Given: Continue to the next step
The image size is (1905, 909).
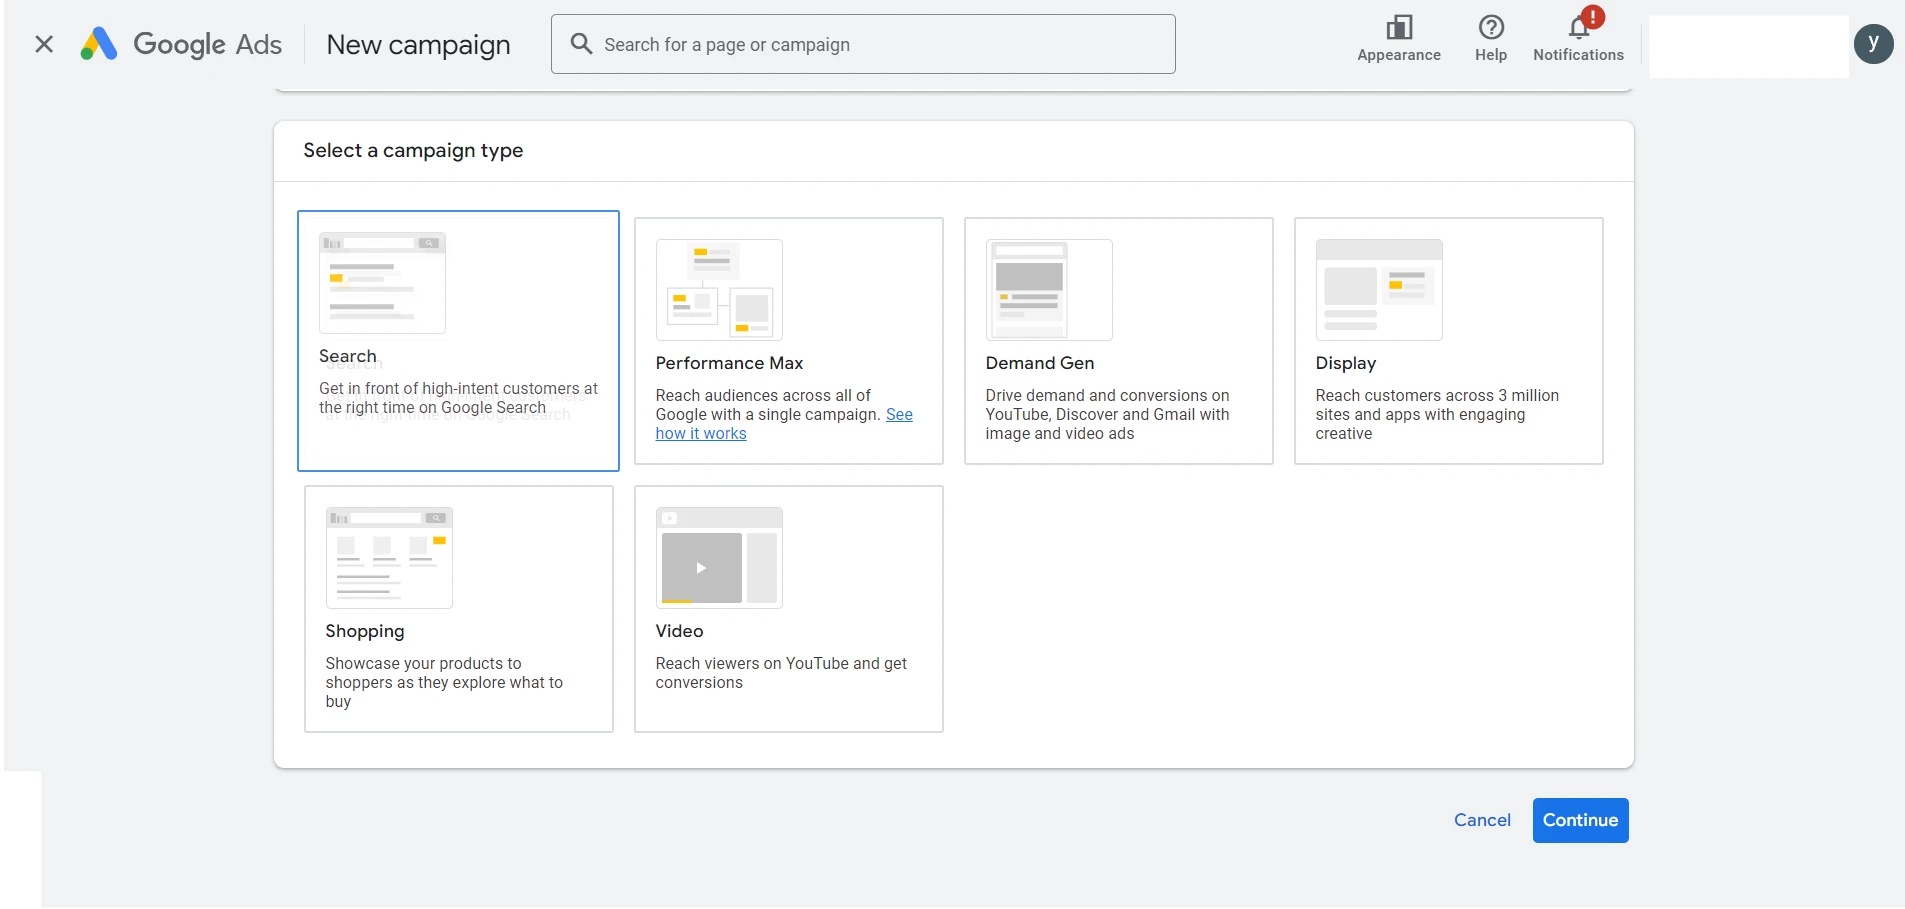Looking at the screenshot, I should tap(1580, 820).
